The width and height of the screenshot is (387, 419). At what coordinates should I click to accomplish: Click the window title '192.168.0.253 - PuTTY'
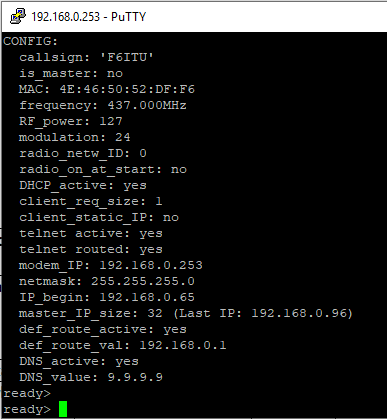[89, 17]
